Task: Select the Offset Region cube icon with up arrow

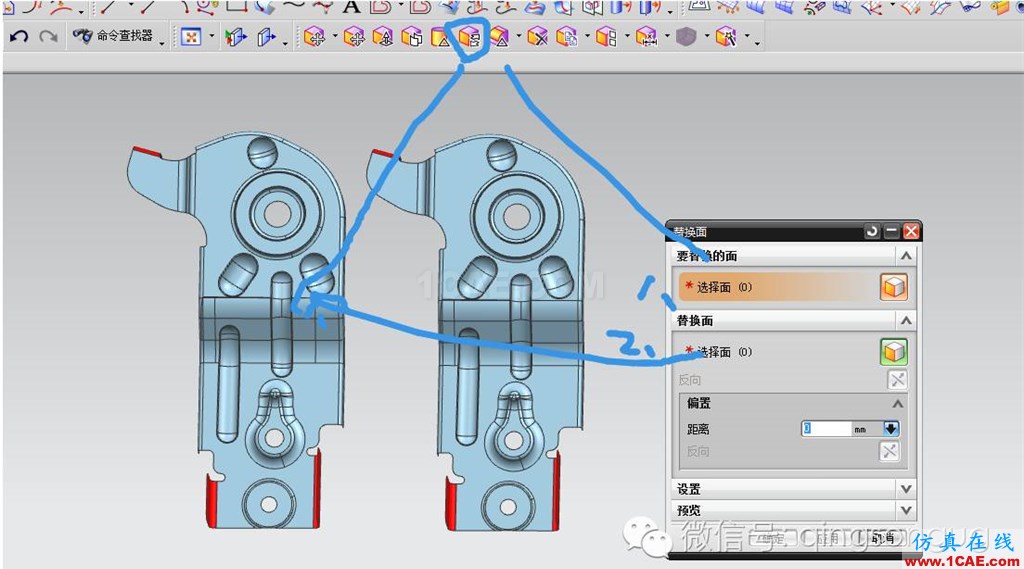Action: pyautogui.click(x=383, y=37)
